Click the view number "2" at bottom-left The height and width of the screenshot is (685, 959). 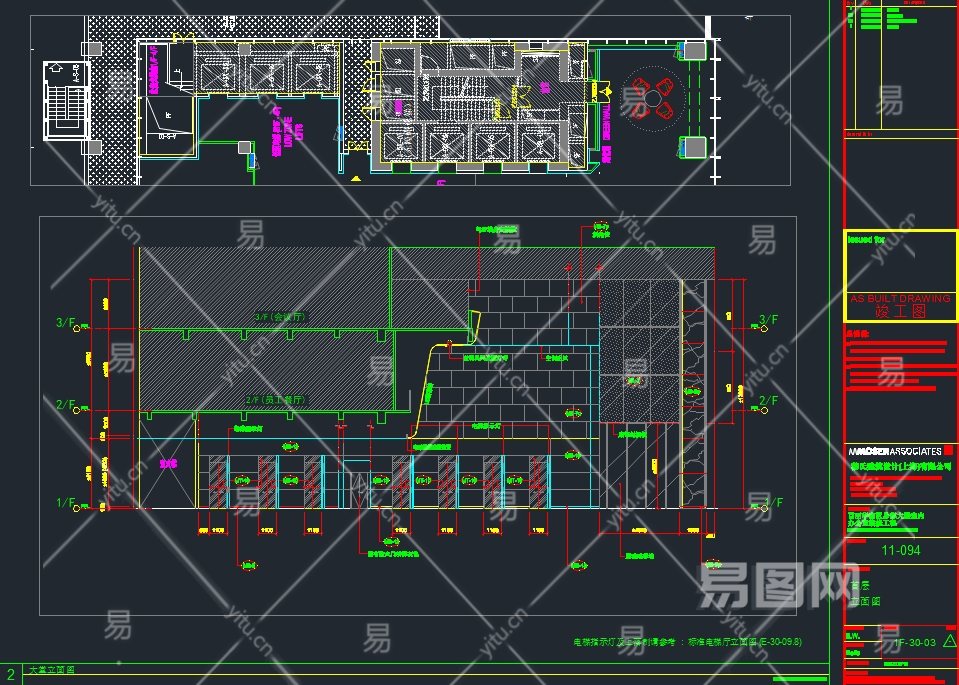[10, 675]
